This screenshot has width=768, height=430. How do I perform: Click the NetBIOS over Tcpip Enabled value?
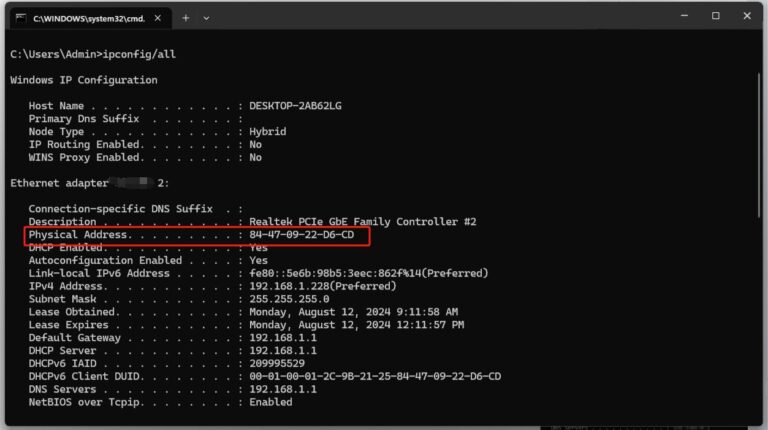coord(270,402)
